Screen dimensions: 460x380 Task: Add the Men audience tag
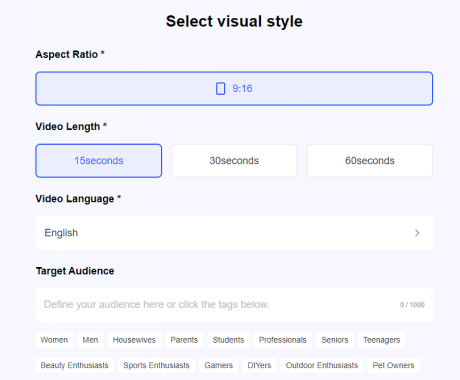point(90,340)
